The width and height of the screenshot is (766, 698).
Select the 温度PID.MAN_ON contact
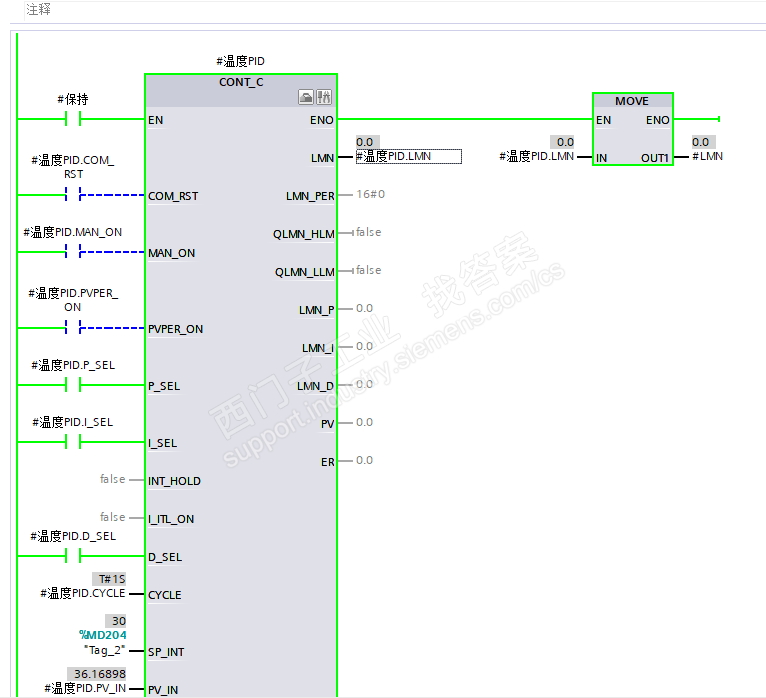point(73,252)
